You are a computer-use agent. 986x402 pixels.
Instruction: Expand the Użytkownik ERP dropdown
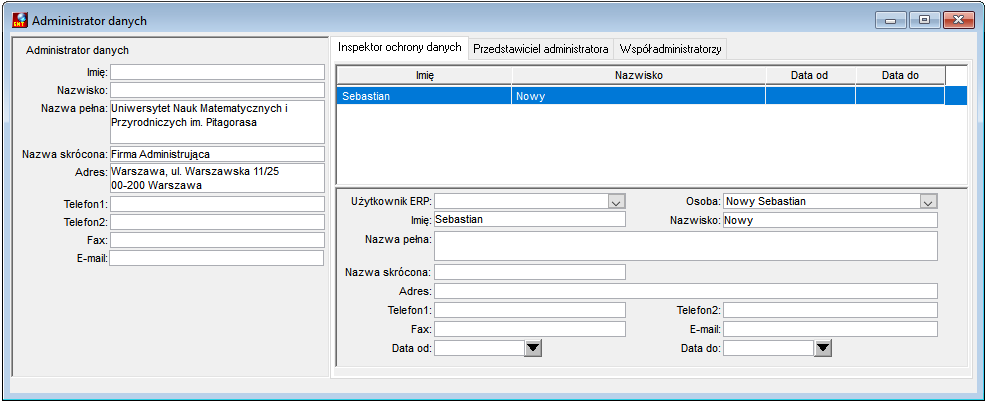[616, 201]
